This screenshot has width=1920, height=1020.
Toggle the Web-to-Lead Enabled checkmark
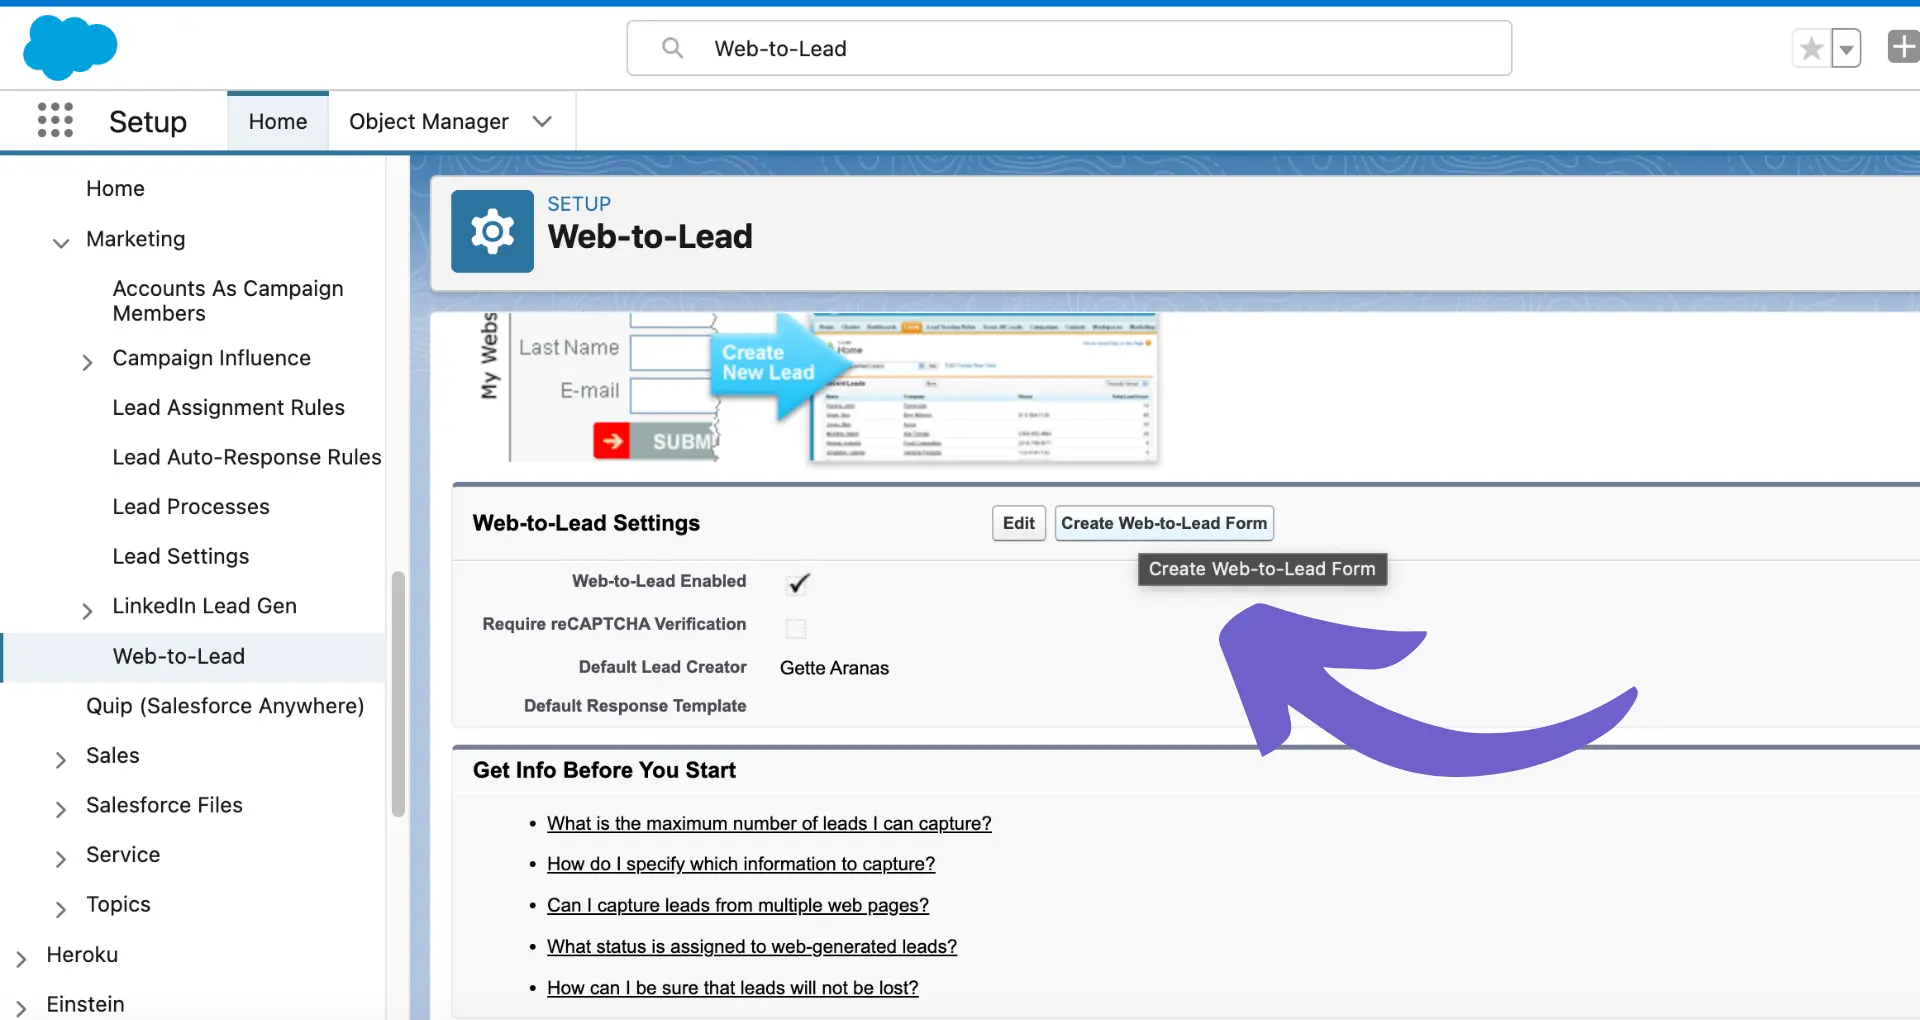coord(797,583)
